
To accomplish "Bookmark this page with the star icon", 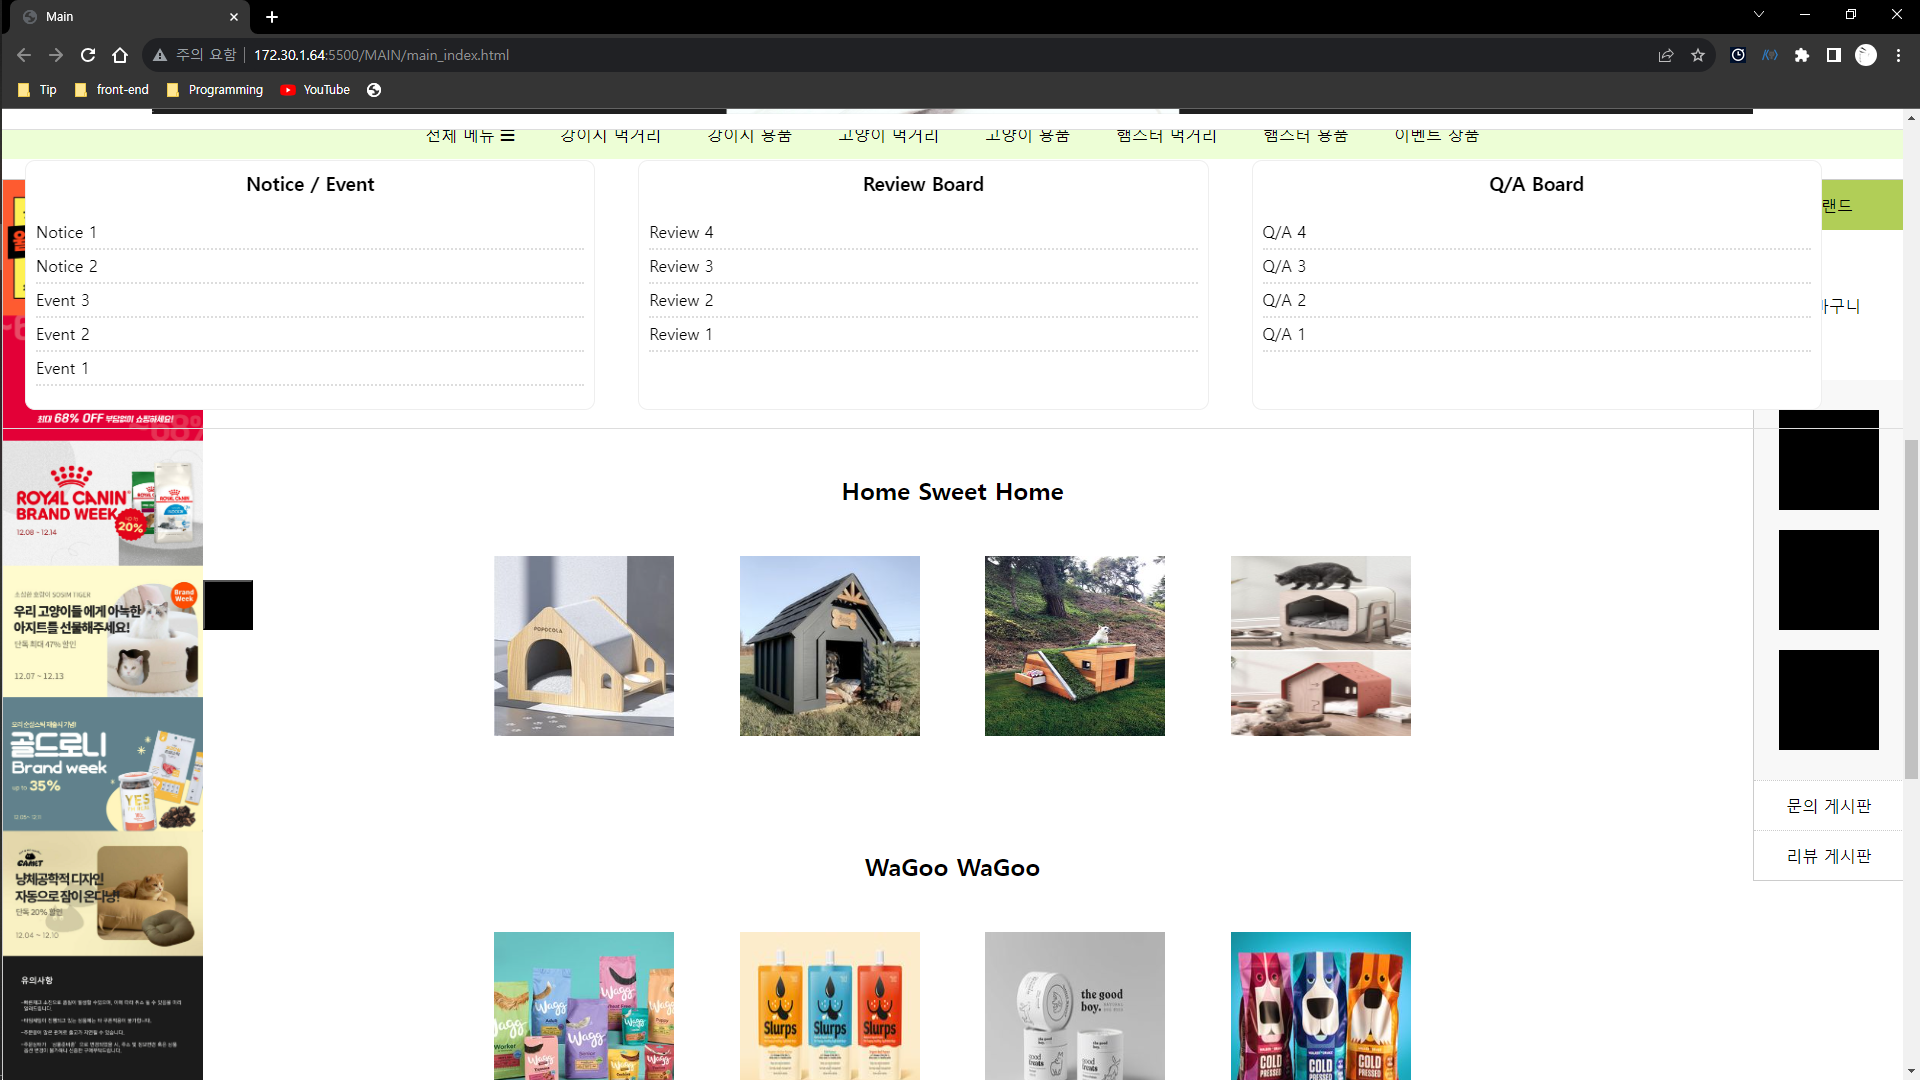I will (x=1698, y=55).
